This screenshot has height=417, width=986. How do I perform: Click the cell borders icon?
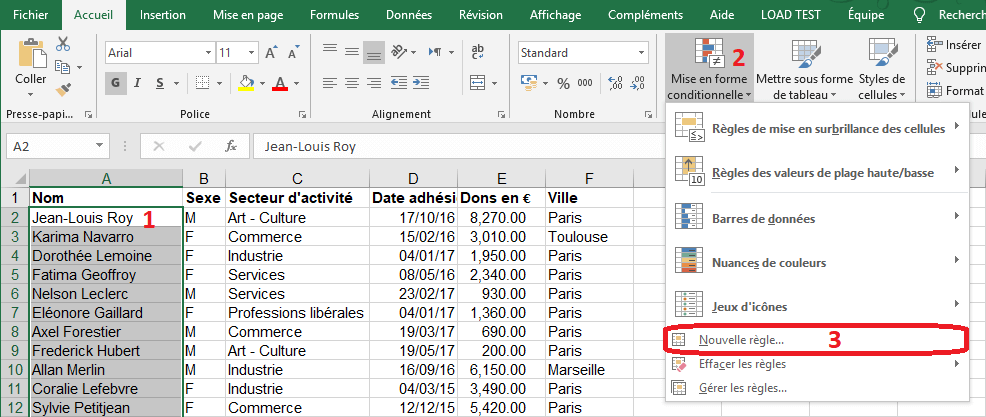point(202,83)
